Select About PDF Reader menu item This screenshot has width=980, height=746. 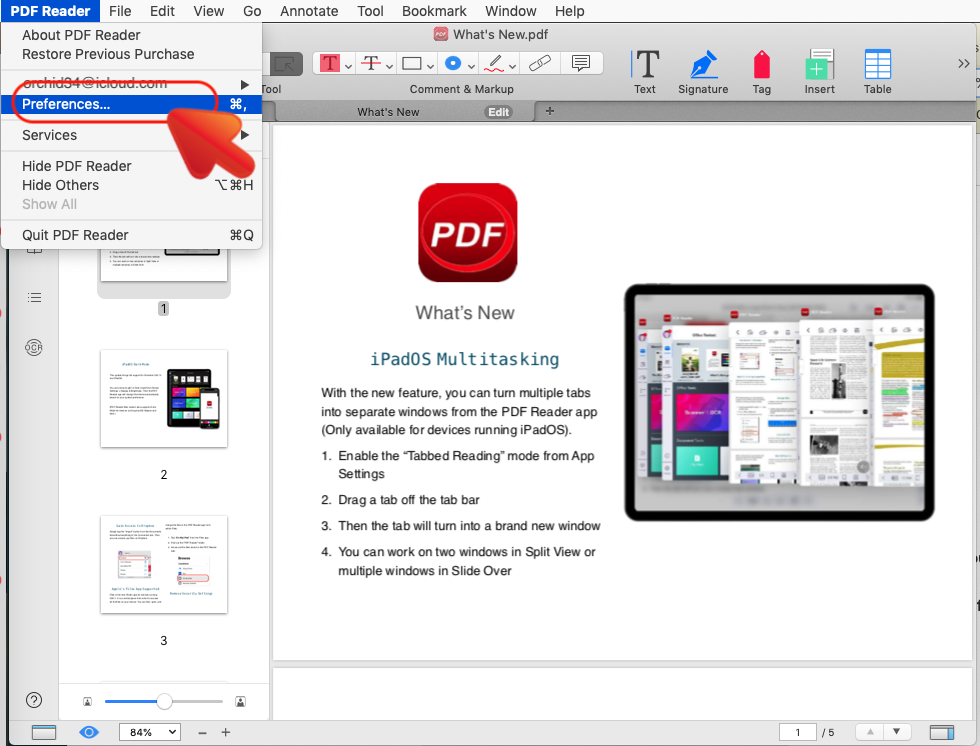(x=131, y=35)
